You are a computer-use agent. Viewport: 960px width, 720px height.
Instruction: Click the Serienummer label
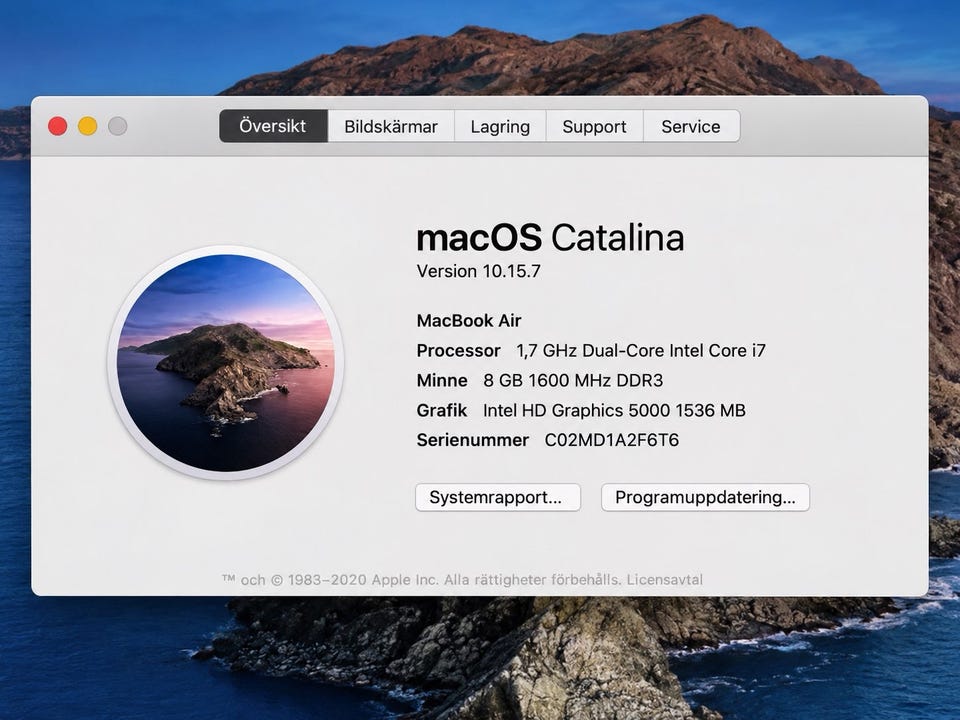coord(473,440)
